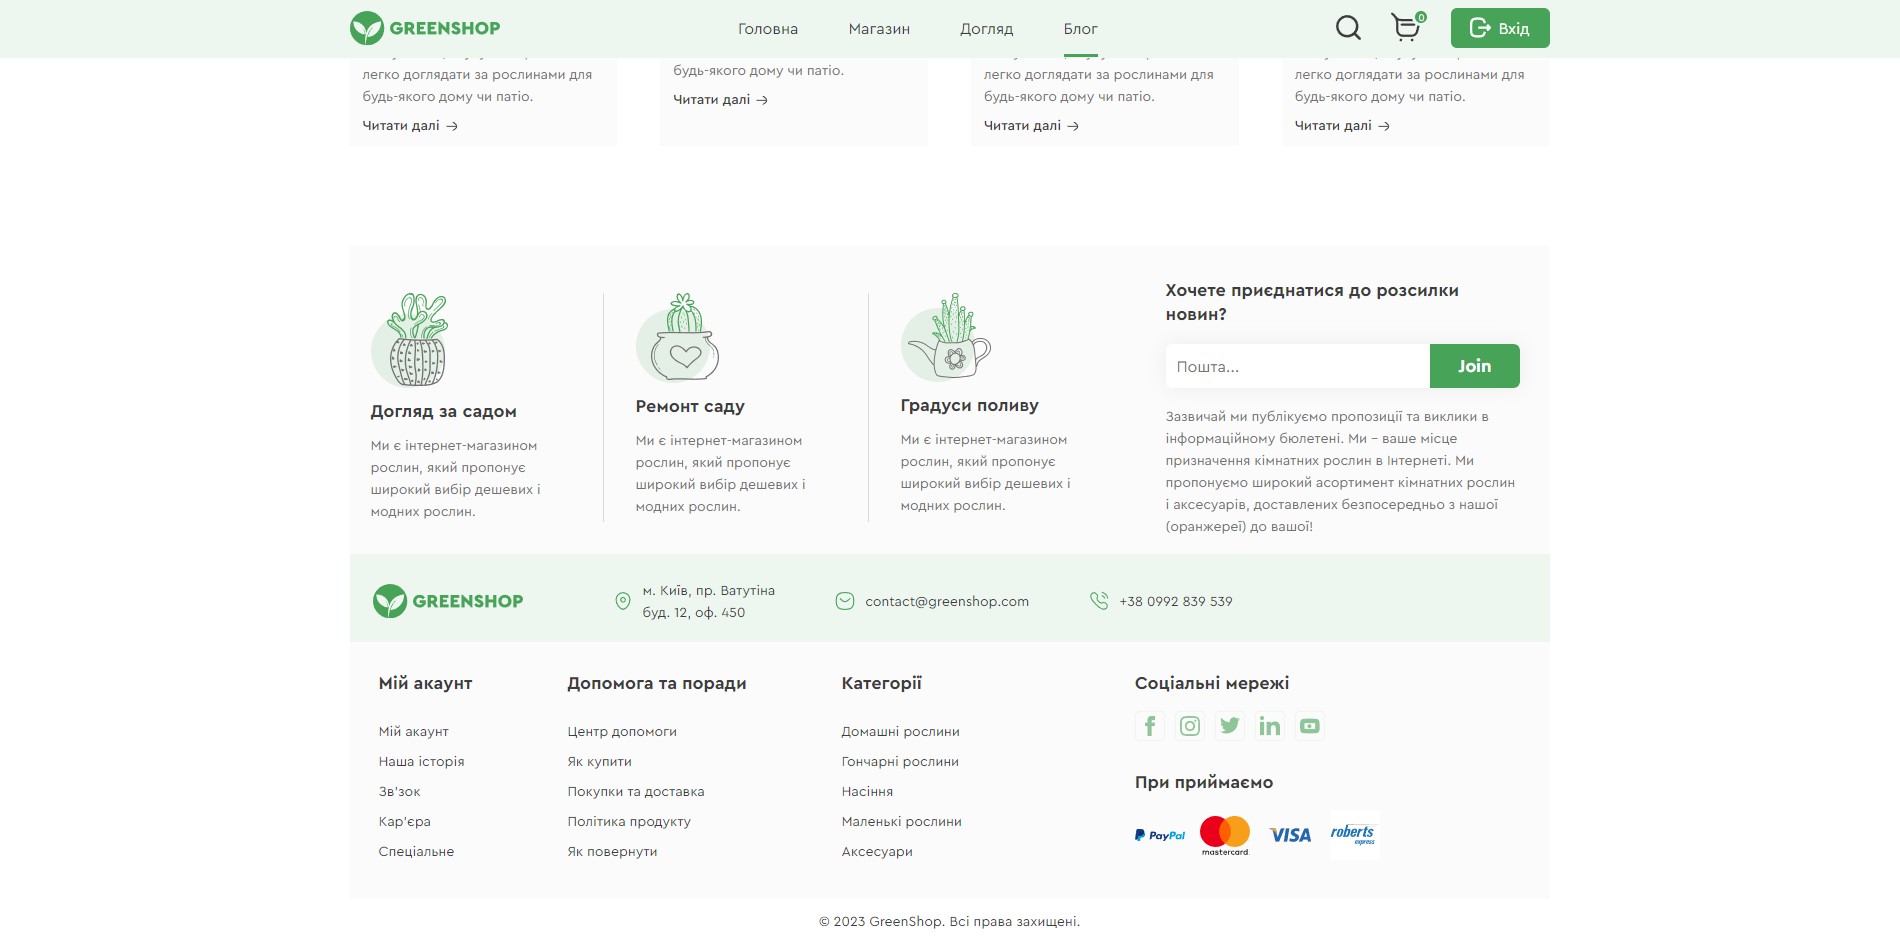
Task: Click the green Вхід login button
Action: coord(1500,28)
